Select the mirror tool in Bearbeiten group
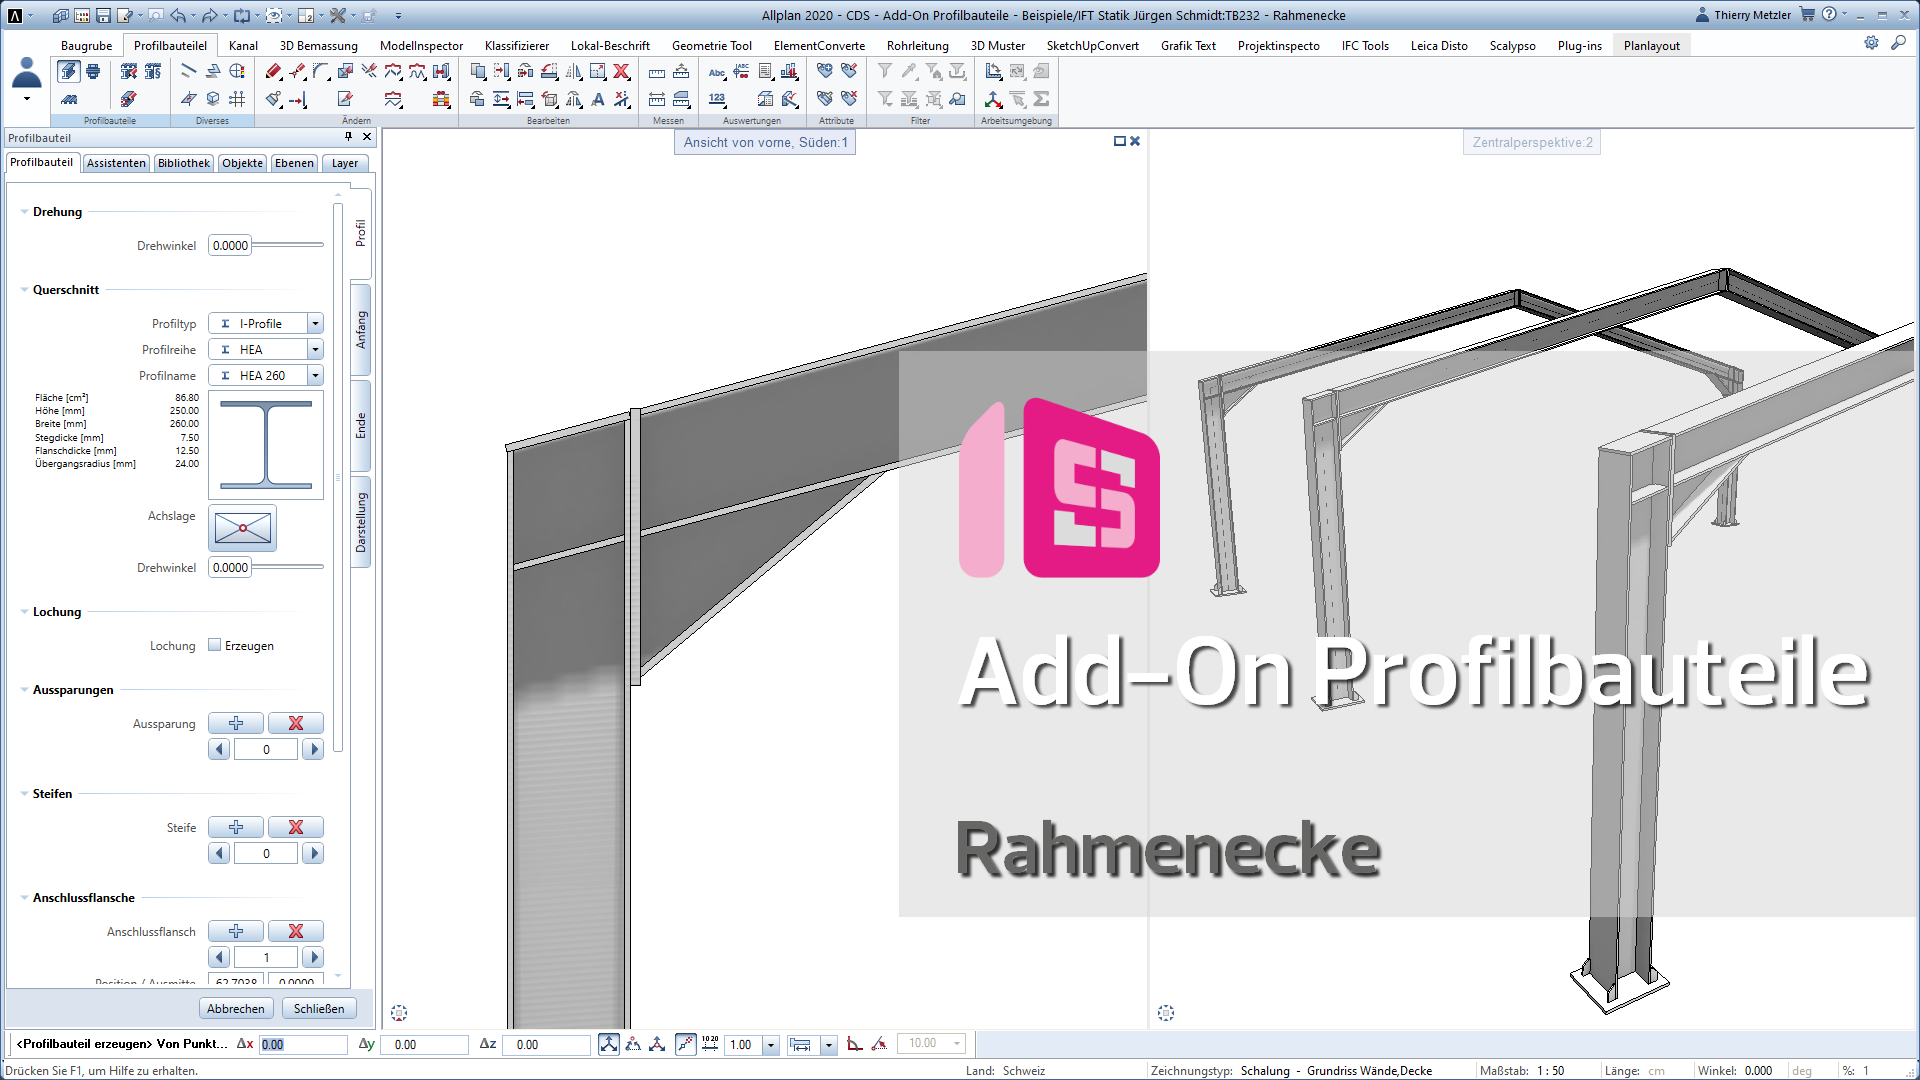The width and height of the screenshot is (1920, 1080). pos(575,72)
